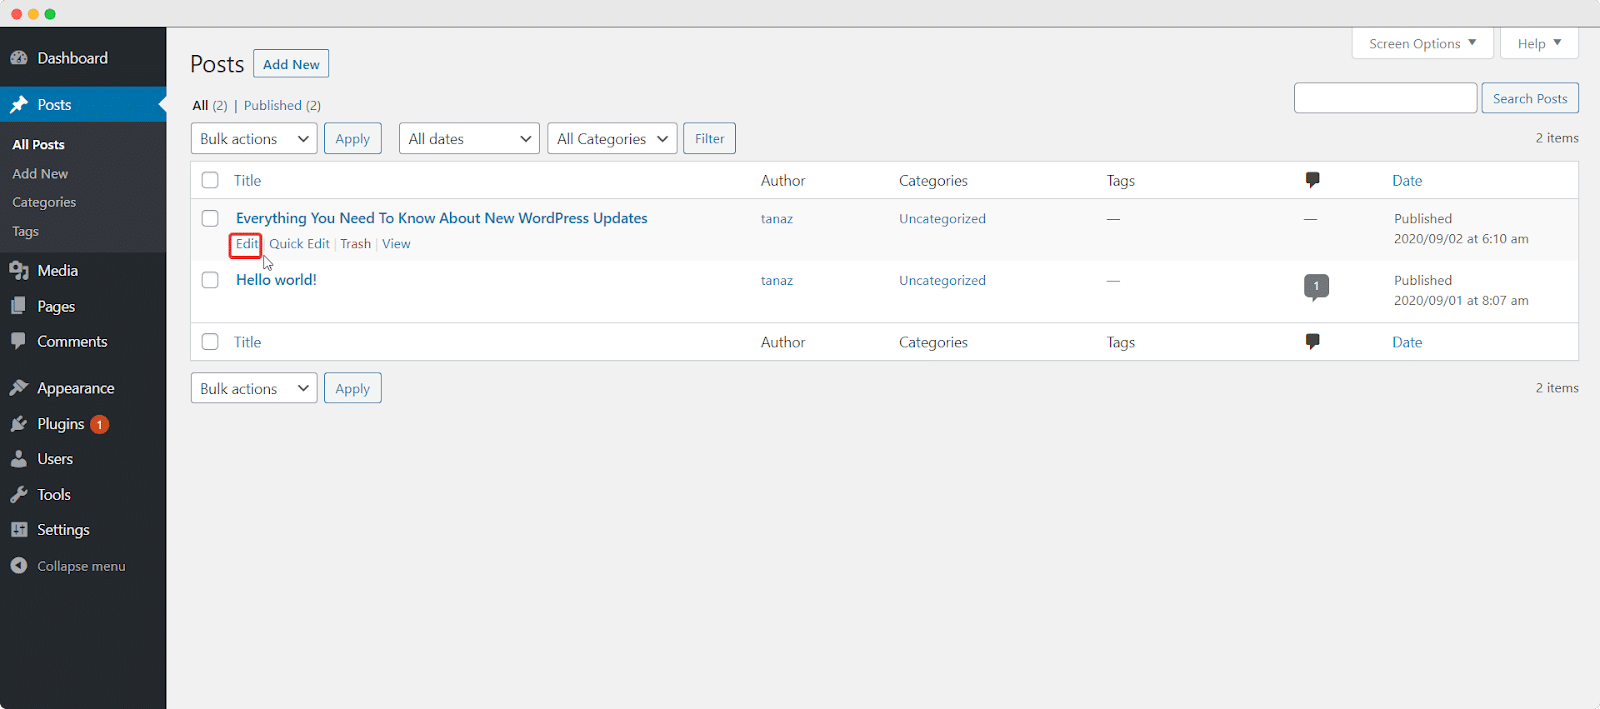
Task: Click the Media icon in sidebar
Action: [x=19, y=271]
